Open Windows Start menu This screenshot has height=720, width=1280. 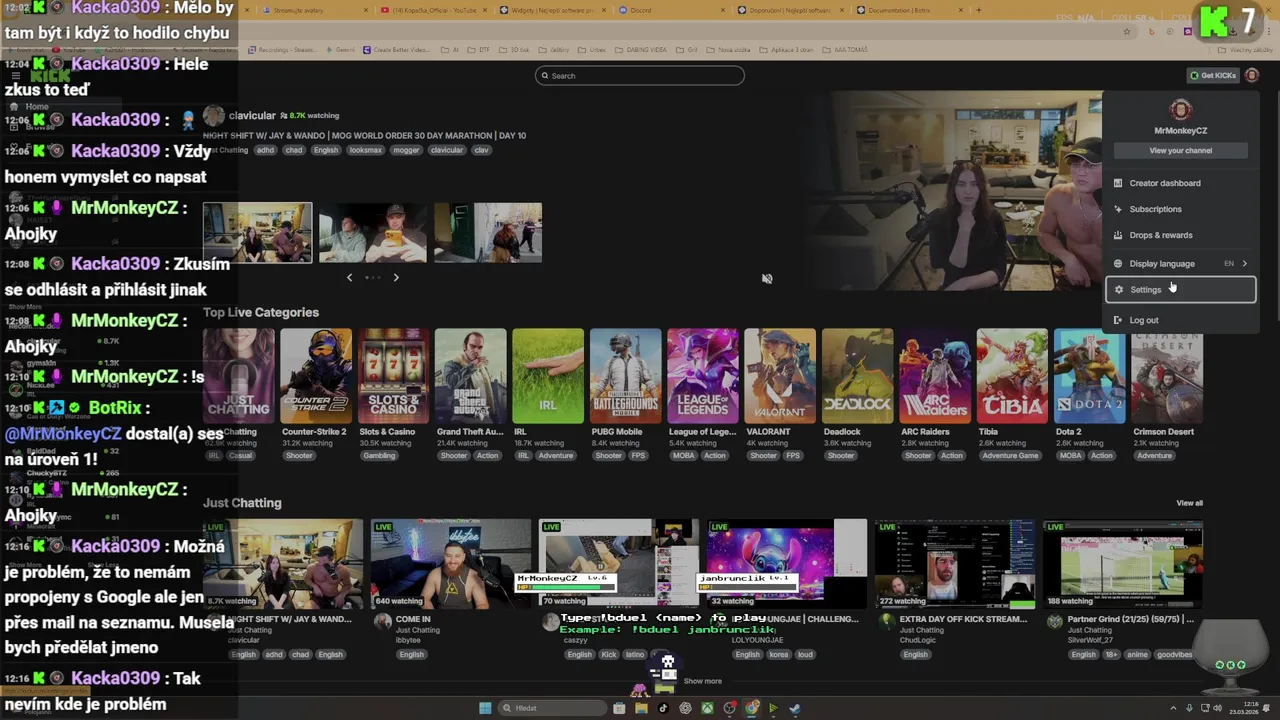[x=485, y=708]
